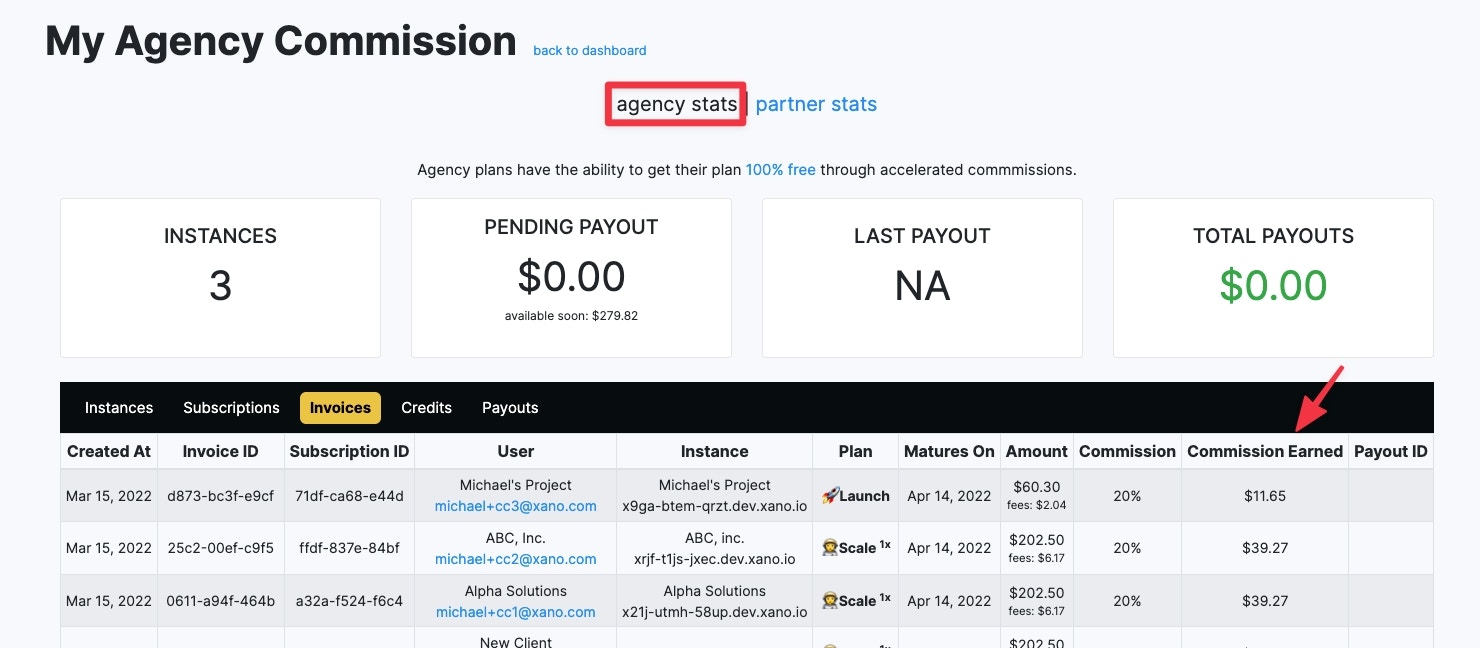The width and height of the screenshot is (1480, 648).
Task: Open the partner stats view
Action: pyautogui.click(x=816, y=104)
